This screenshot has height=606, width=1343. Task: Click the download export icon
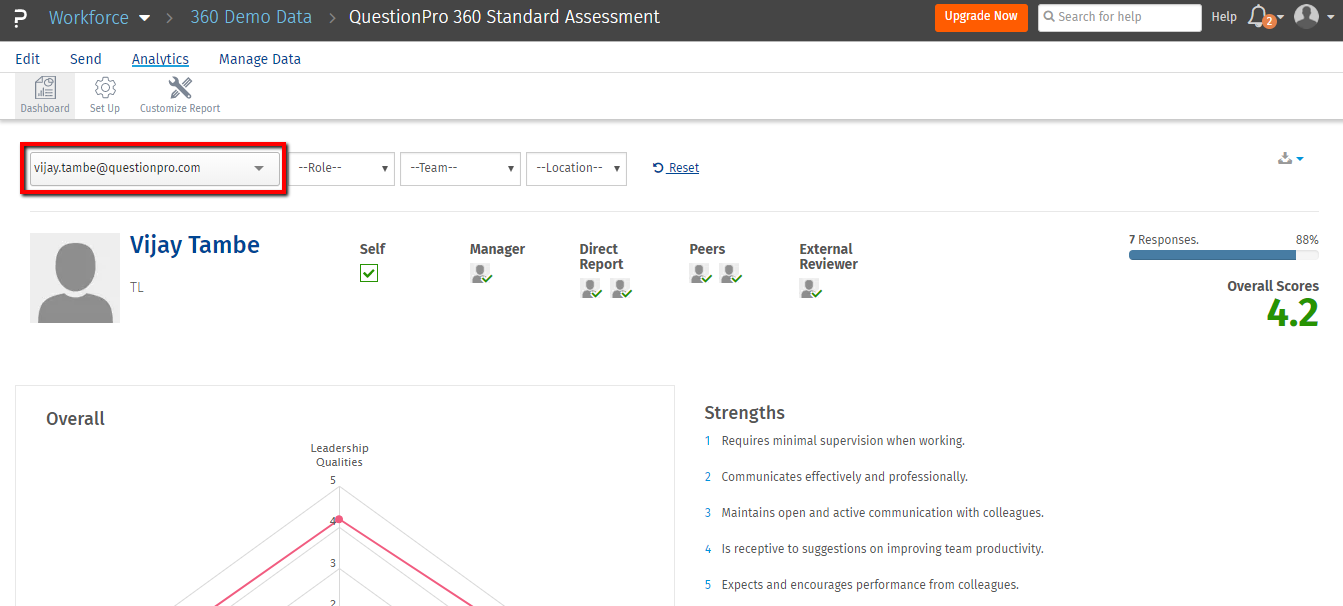[1287, 158]
